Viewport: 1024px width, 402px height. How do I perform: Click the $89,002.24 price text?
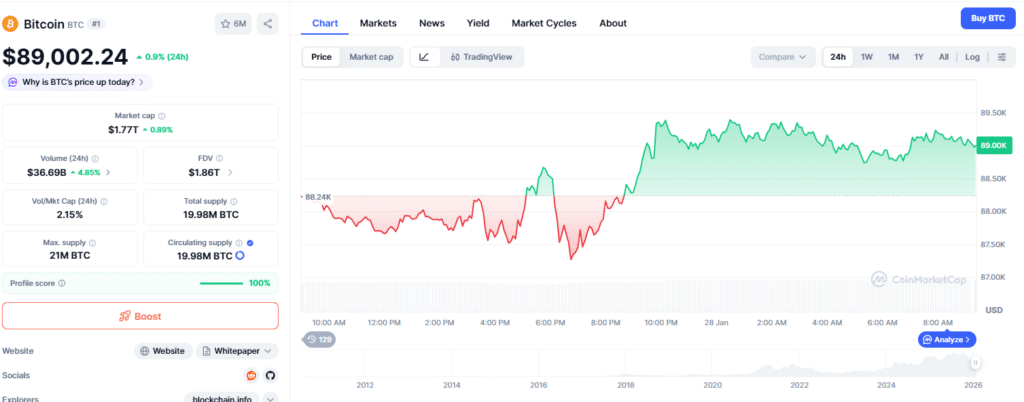point(65,57)
